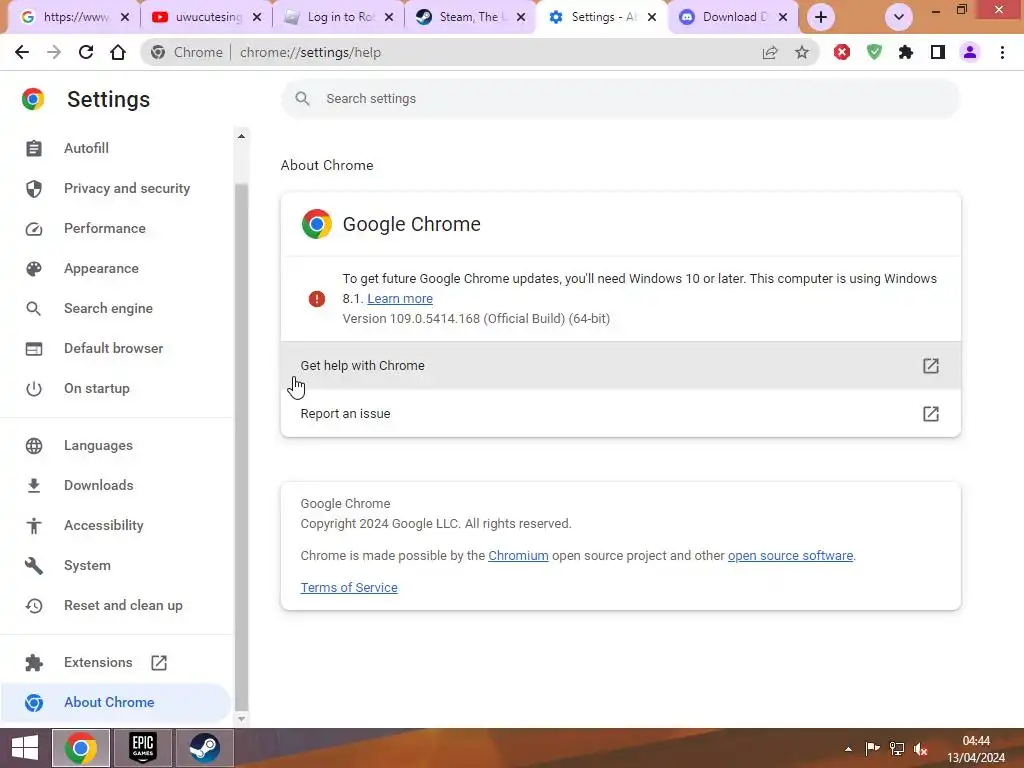Viewport: 1024px width, 768px height.
Task: Click the sidebar scroll down arrow
Action: (241, 718)
